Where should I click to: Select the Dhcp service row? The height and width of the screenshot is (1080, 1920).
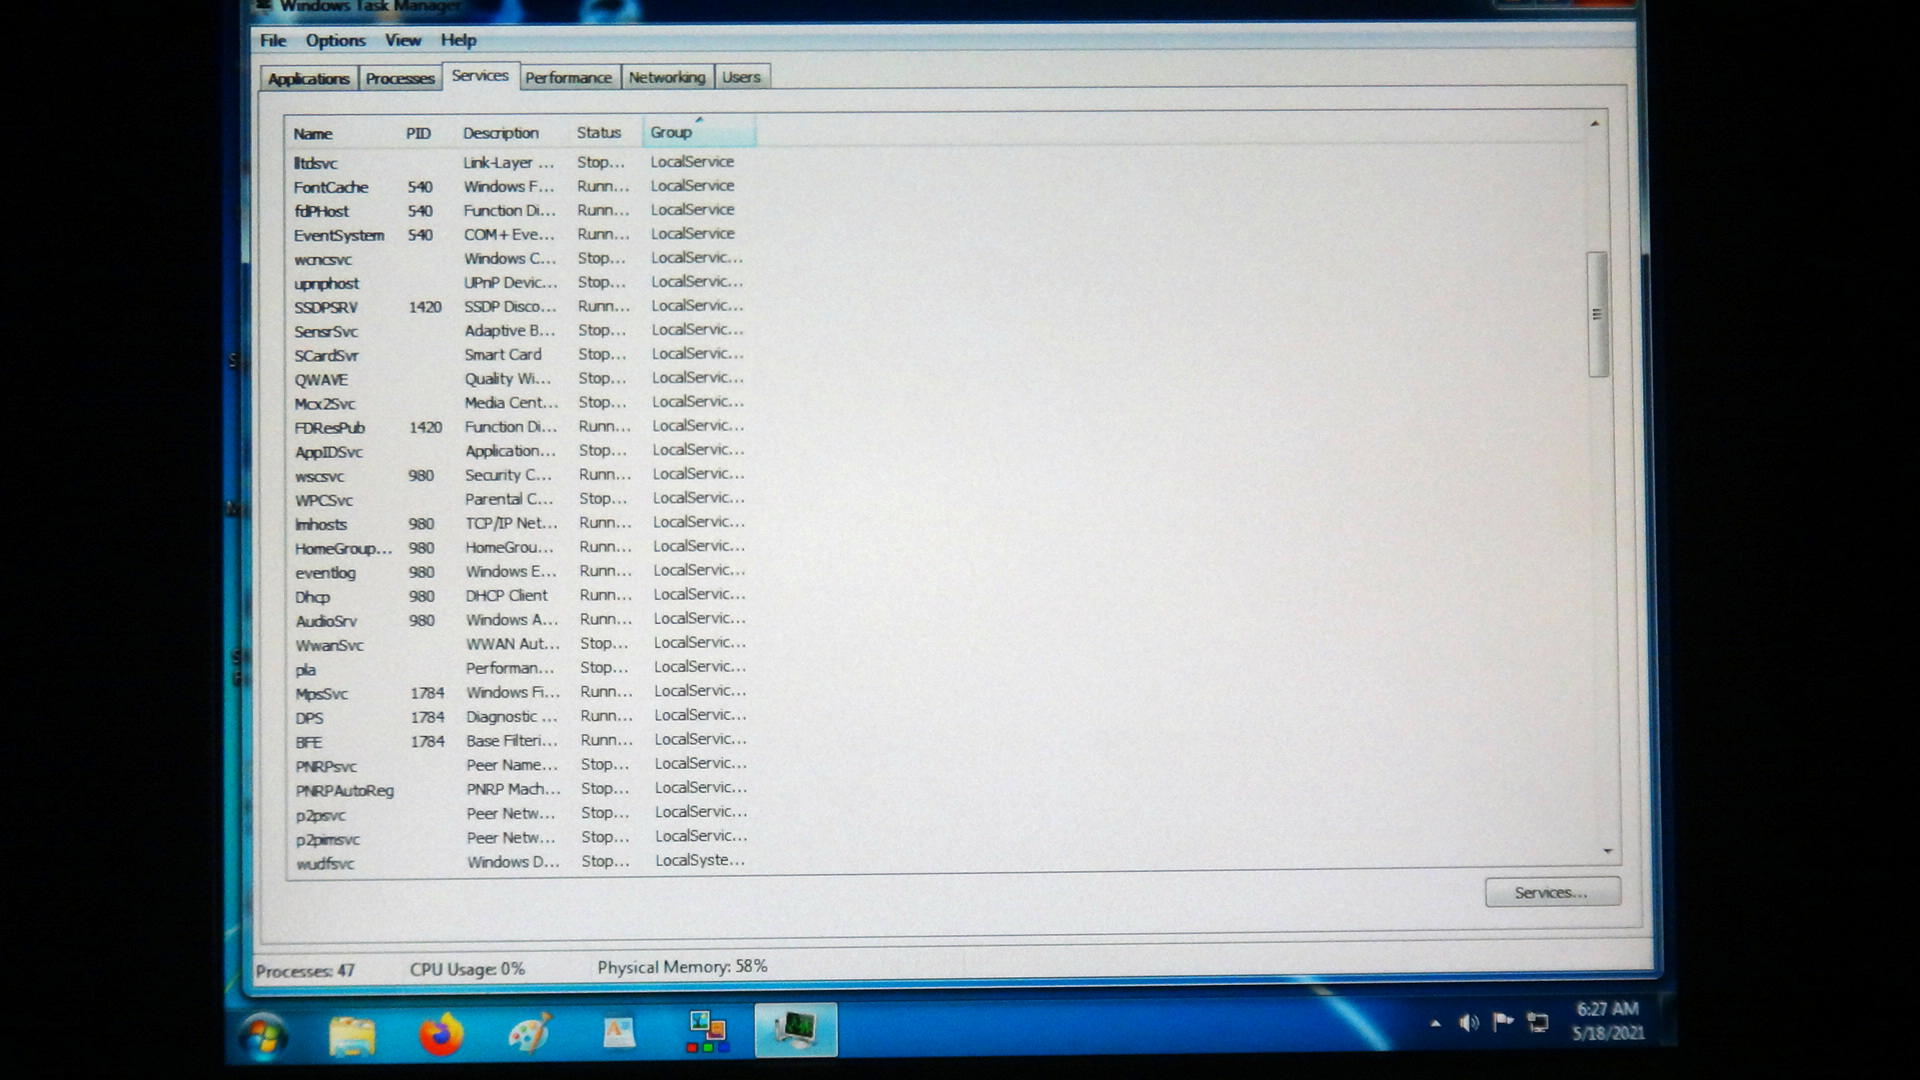coord(520,596)
